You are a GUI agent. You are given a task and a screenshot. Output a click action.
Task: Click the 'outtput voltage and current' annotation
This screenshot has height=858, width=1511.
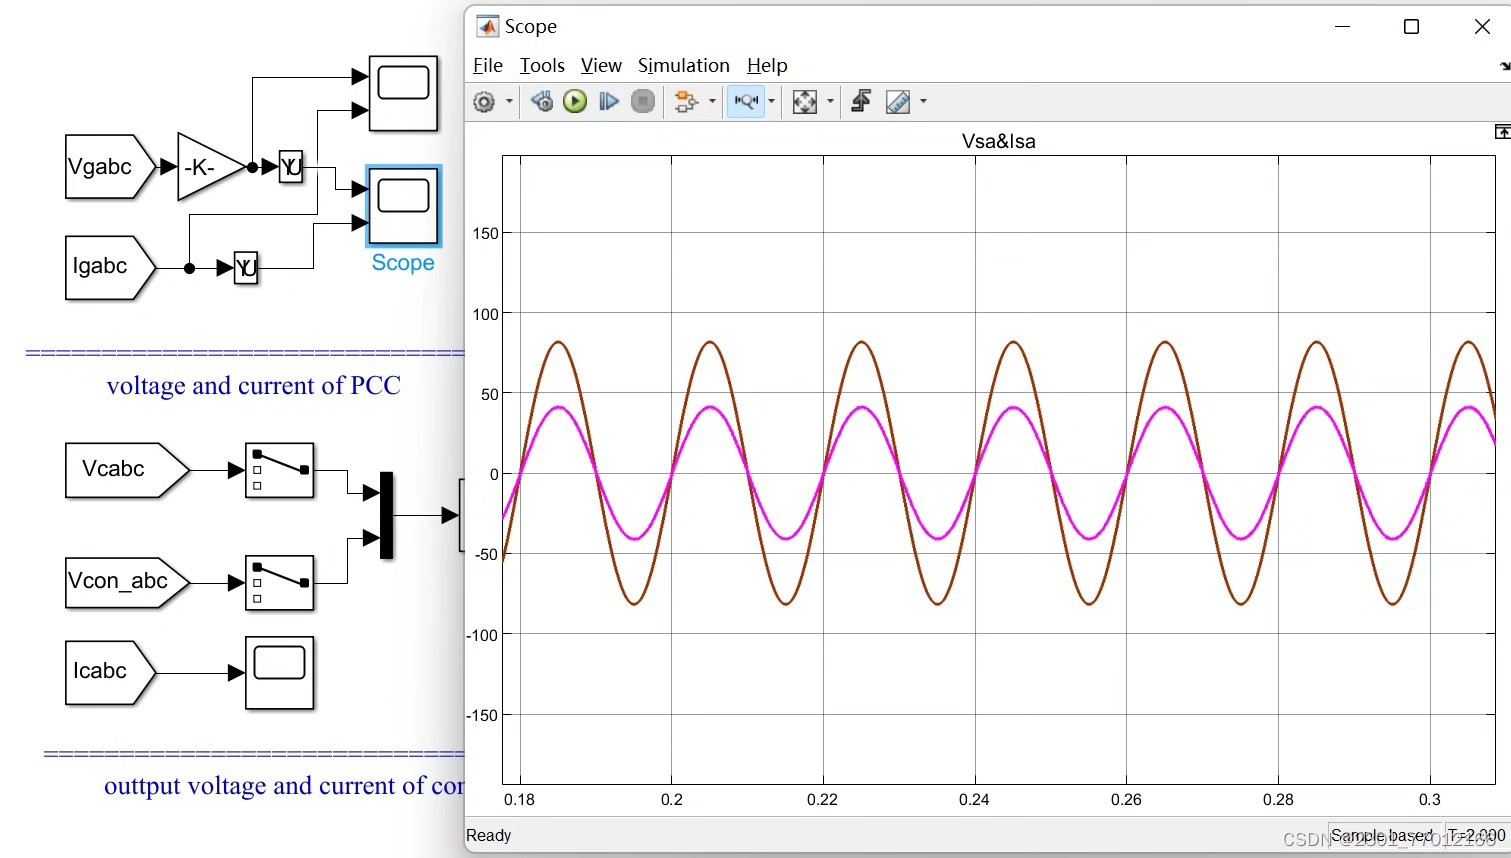[x=284, y=786]
